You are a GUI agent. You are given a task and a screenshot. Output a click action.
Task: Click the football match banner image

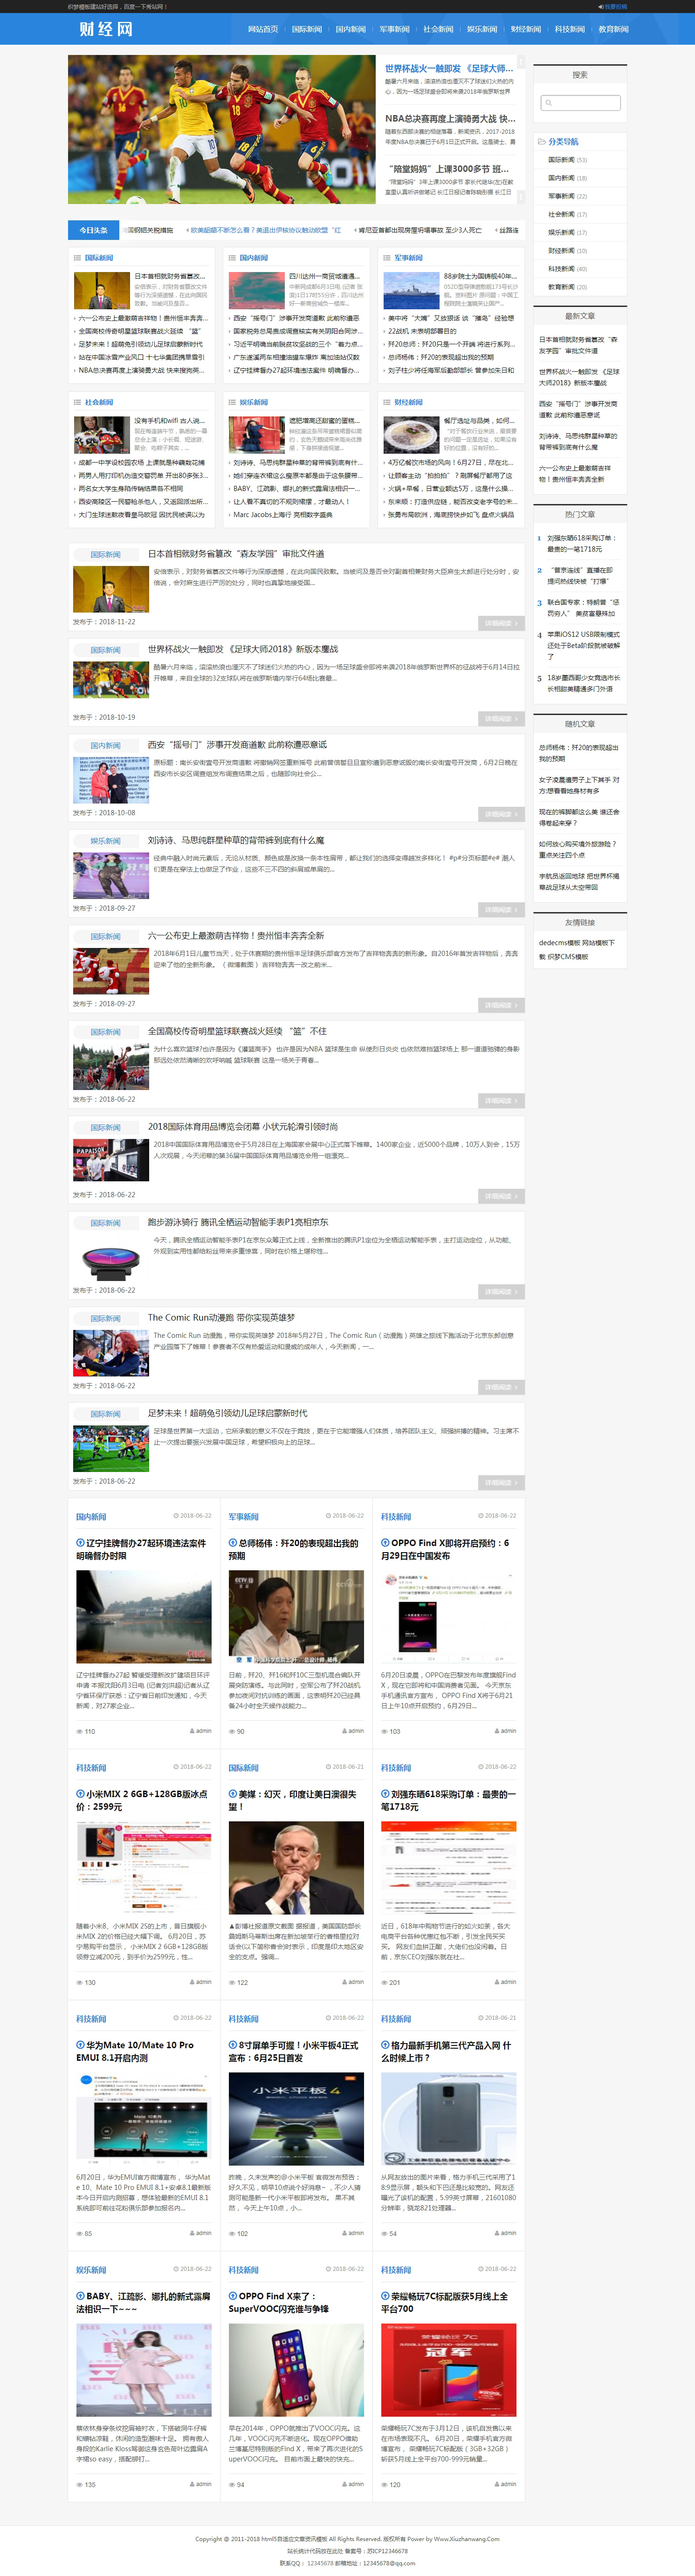[222, 130]
